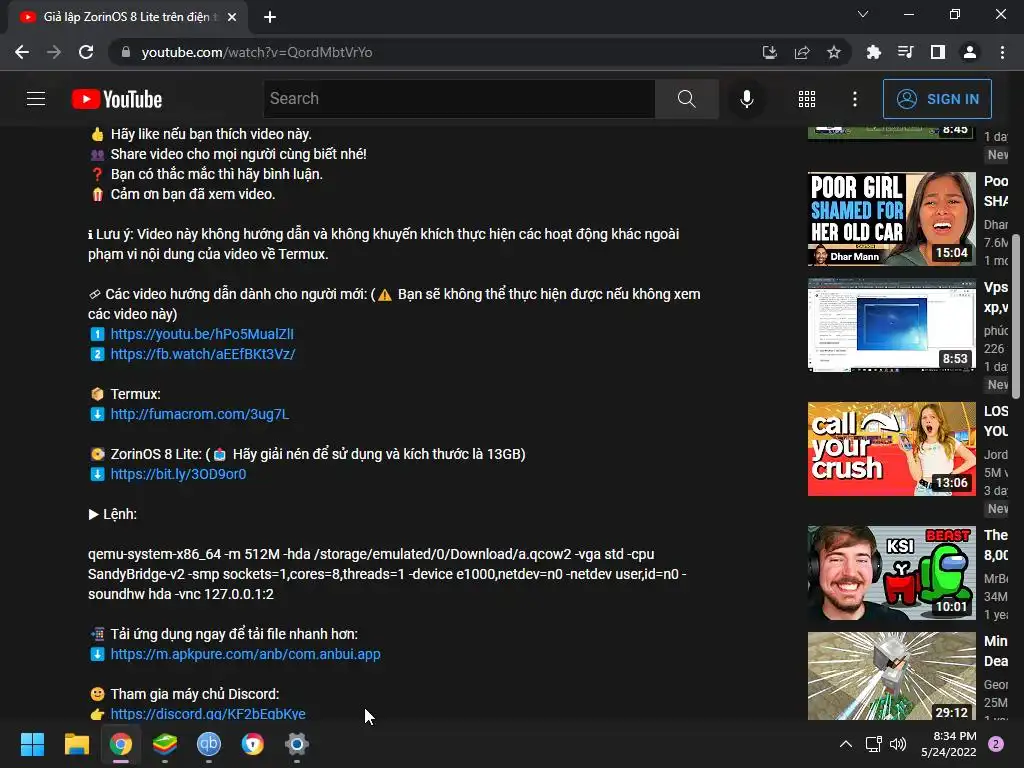1024x768 pixels.
Task: Open Chrome three-dot menu
Action: point(1002,52)
